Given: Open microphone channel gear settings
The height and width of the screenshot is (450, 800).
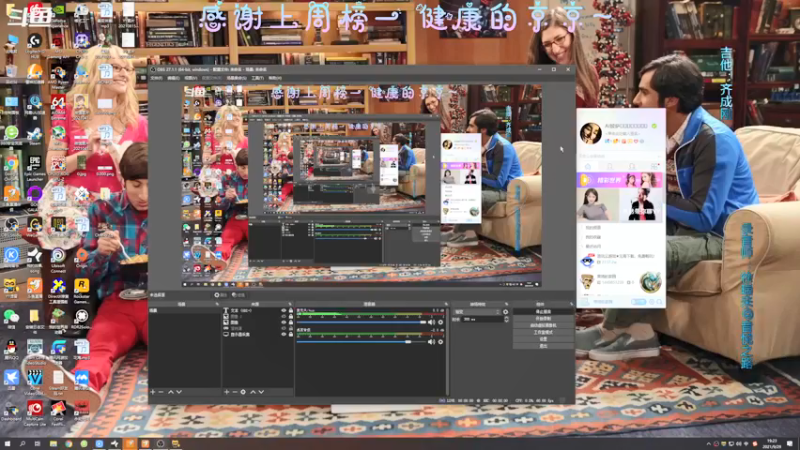Looking at the screenshot, I should click(440, 322).
